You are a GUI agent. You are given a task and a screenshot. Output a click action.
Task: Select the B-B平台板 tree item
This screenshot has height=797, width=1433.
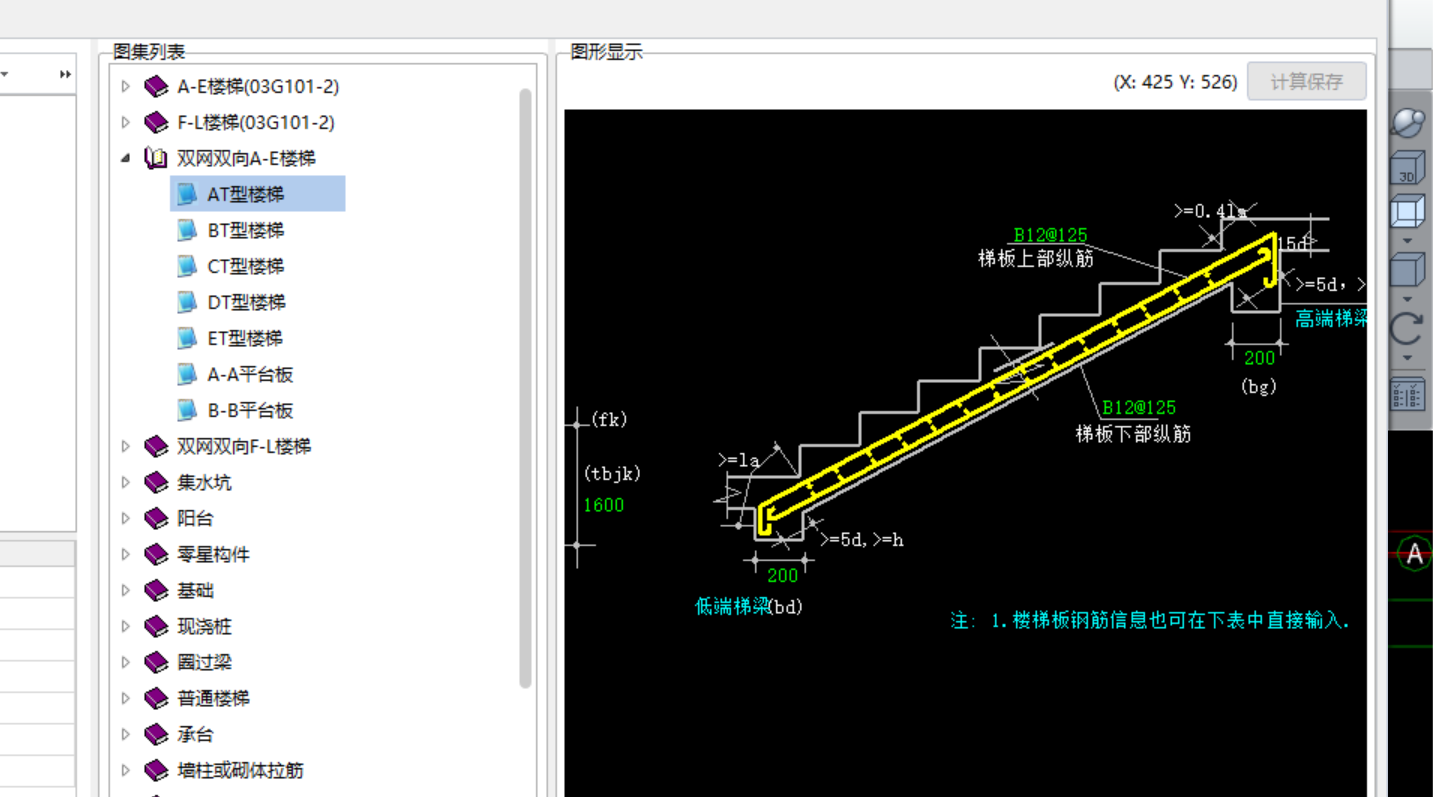click(250, 411)
